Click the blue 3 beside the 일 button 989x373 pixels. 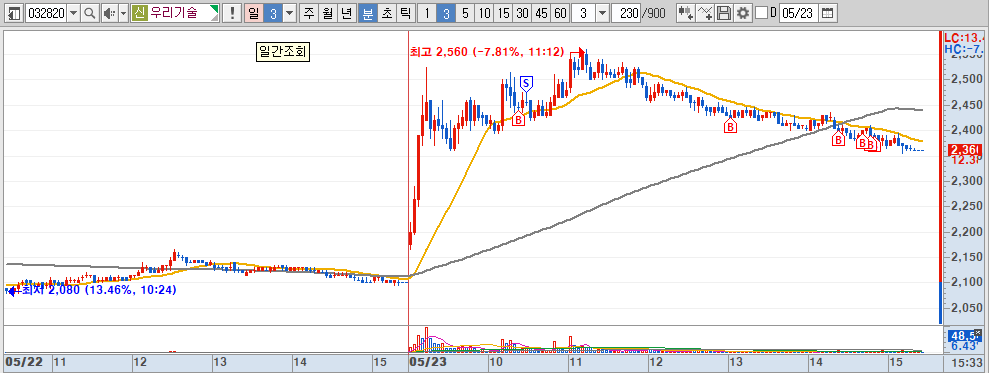pyautogui.click(x=272, y=13)
